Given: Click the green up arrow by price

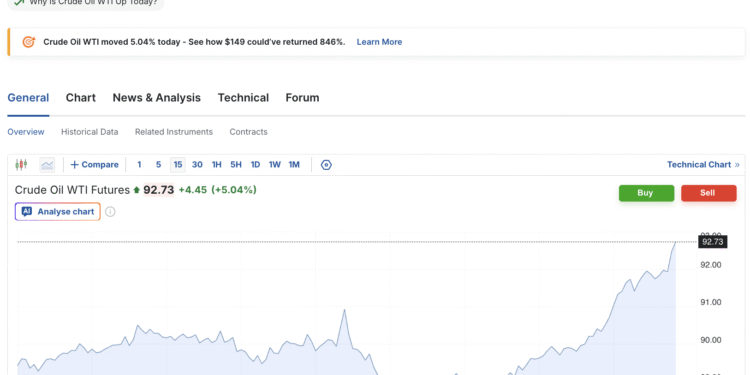Looking at the screenshot, I should coord(137,190).
